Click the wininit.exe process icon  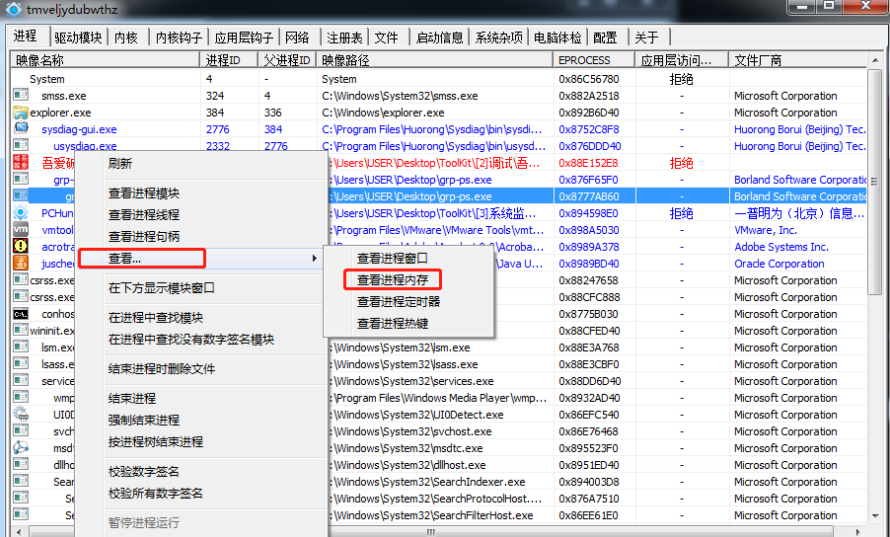[20, 330]
